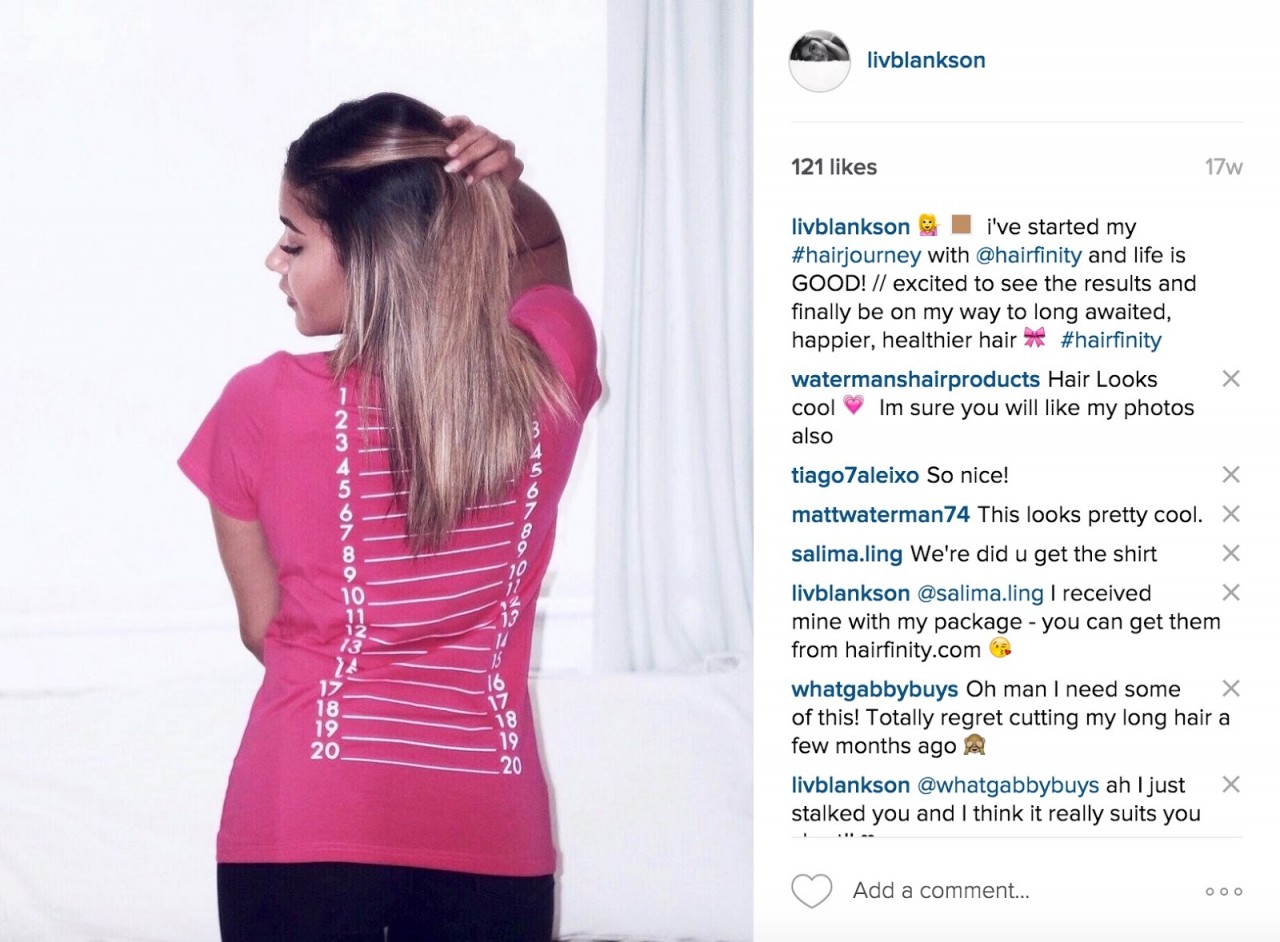Click the heart like icon
The height and width of the screenshot is (942, 1280).
click(x=811, y=891)
